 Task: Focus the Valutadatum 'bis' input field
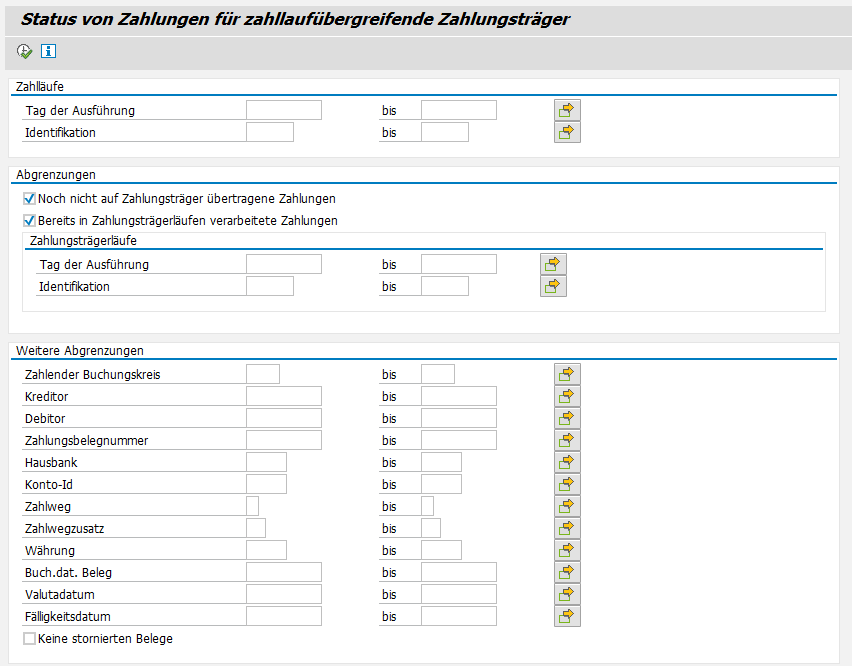point(458,594)
